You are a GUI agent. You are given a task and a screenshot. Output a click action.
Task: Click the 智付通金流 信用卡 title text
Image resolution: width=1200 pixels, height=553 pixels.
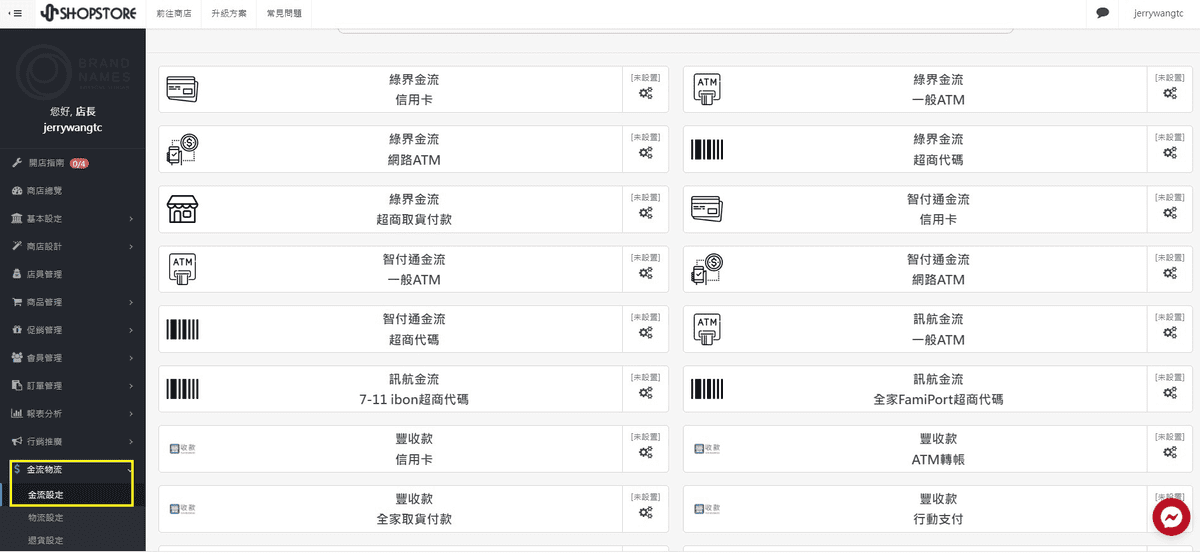coord(938,210)
